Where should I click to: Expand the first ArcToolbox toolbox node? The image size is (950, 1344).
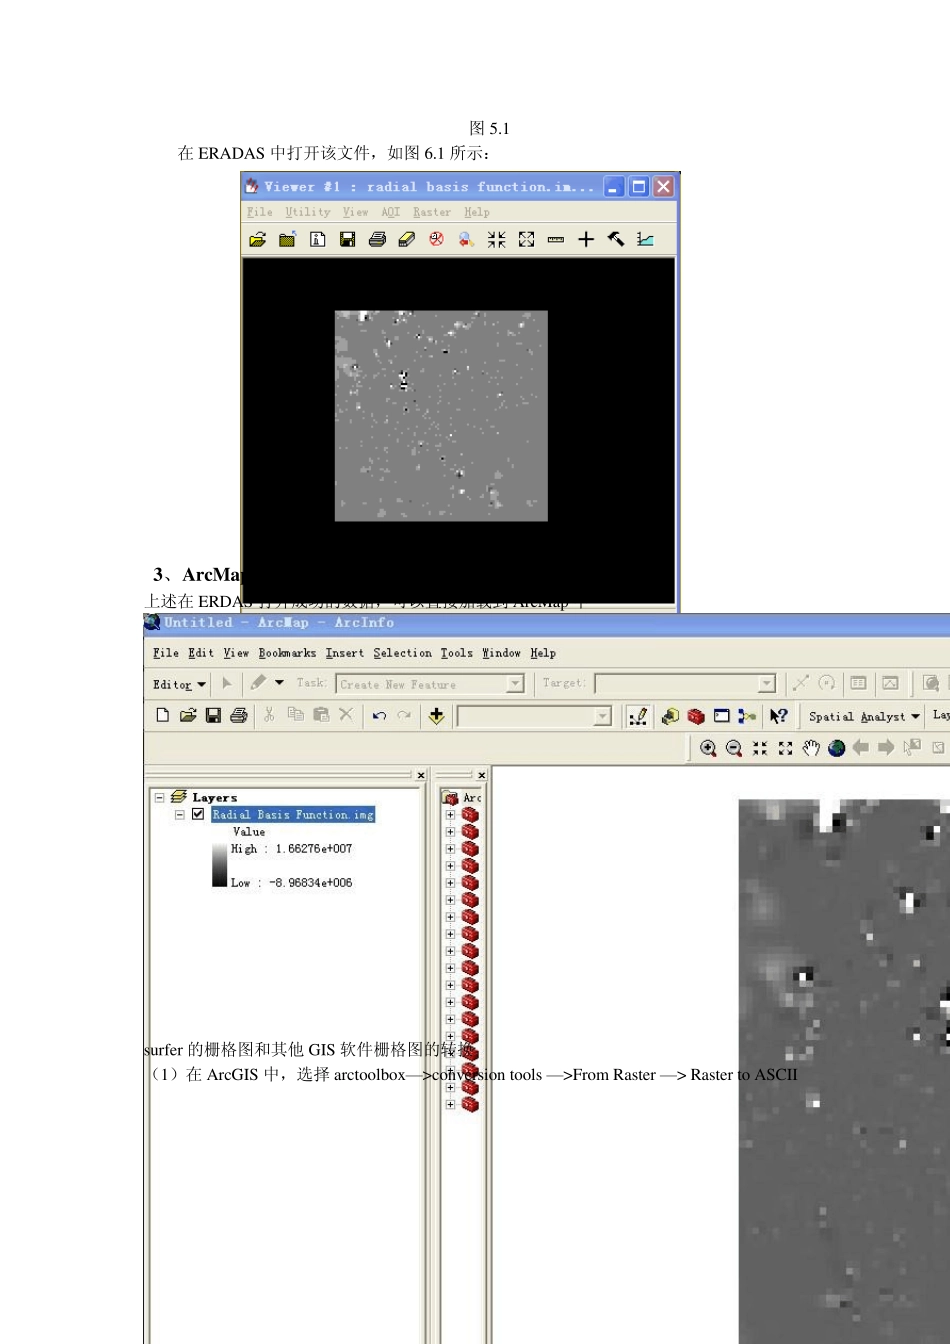(x=450, y=815)
